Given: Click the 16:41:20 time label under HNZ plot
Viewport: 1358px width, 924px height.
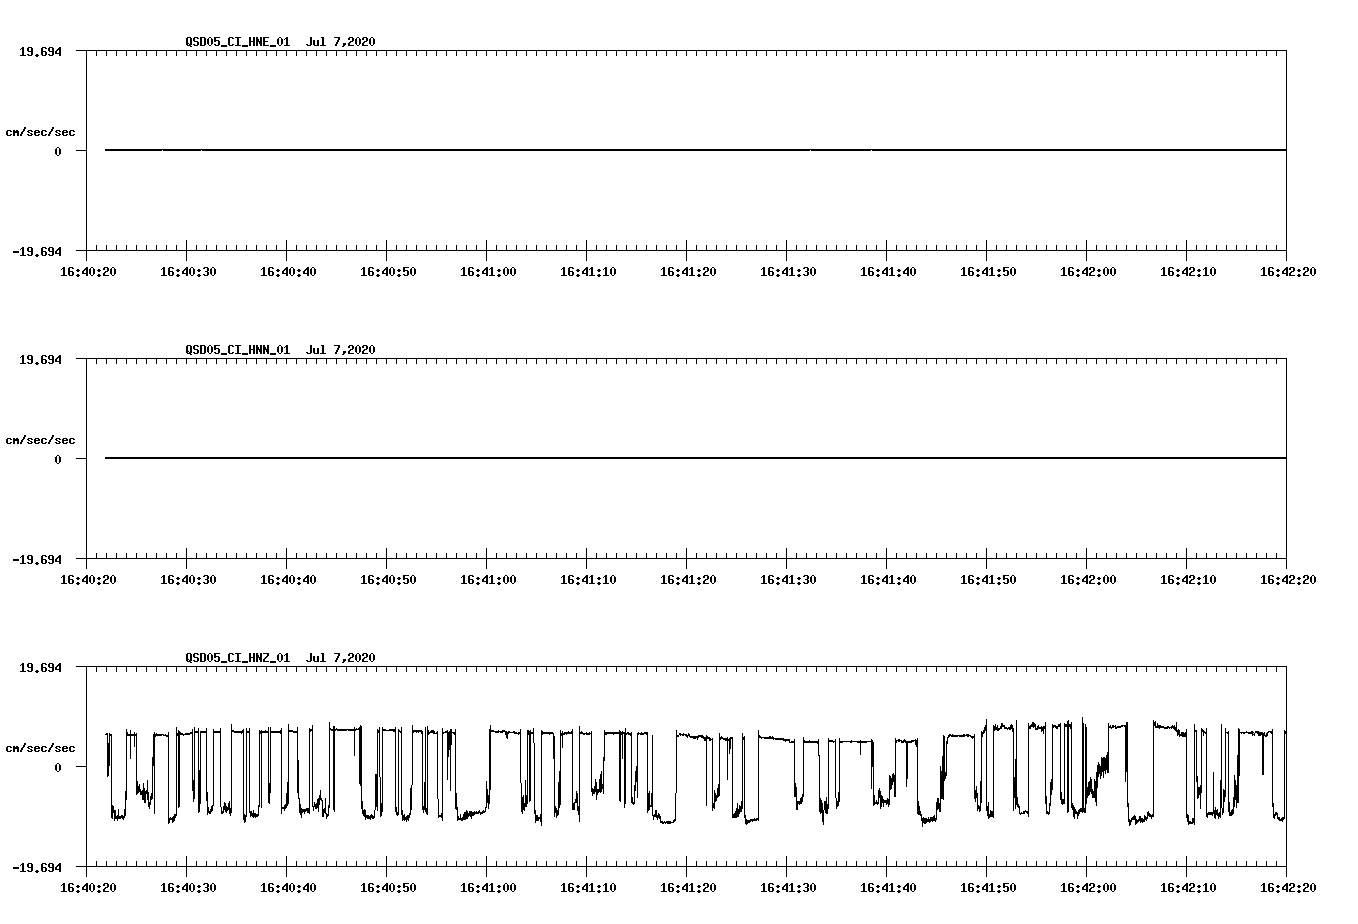Looking at the screenshot, I should pyautogui.click(x=688, y=888).
